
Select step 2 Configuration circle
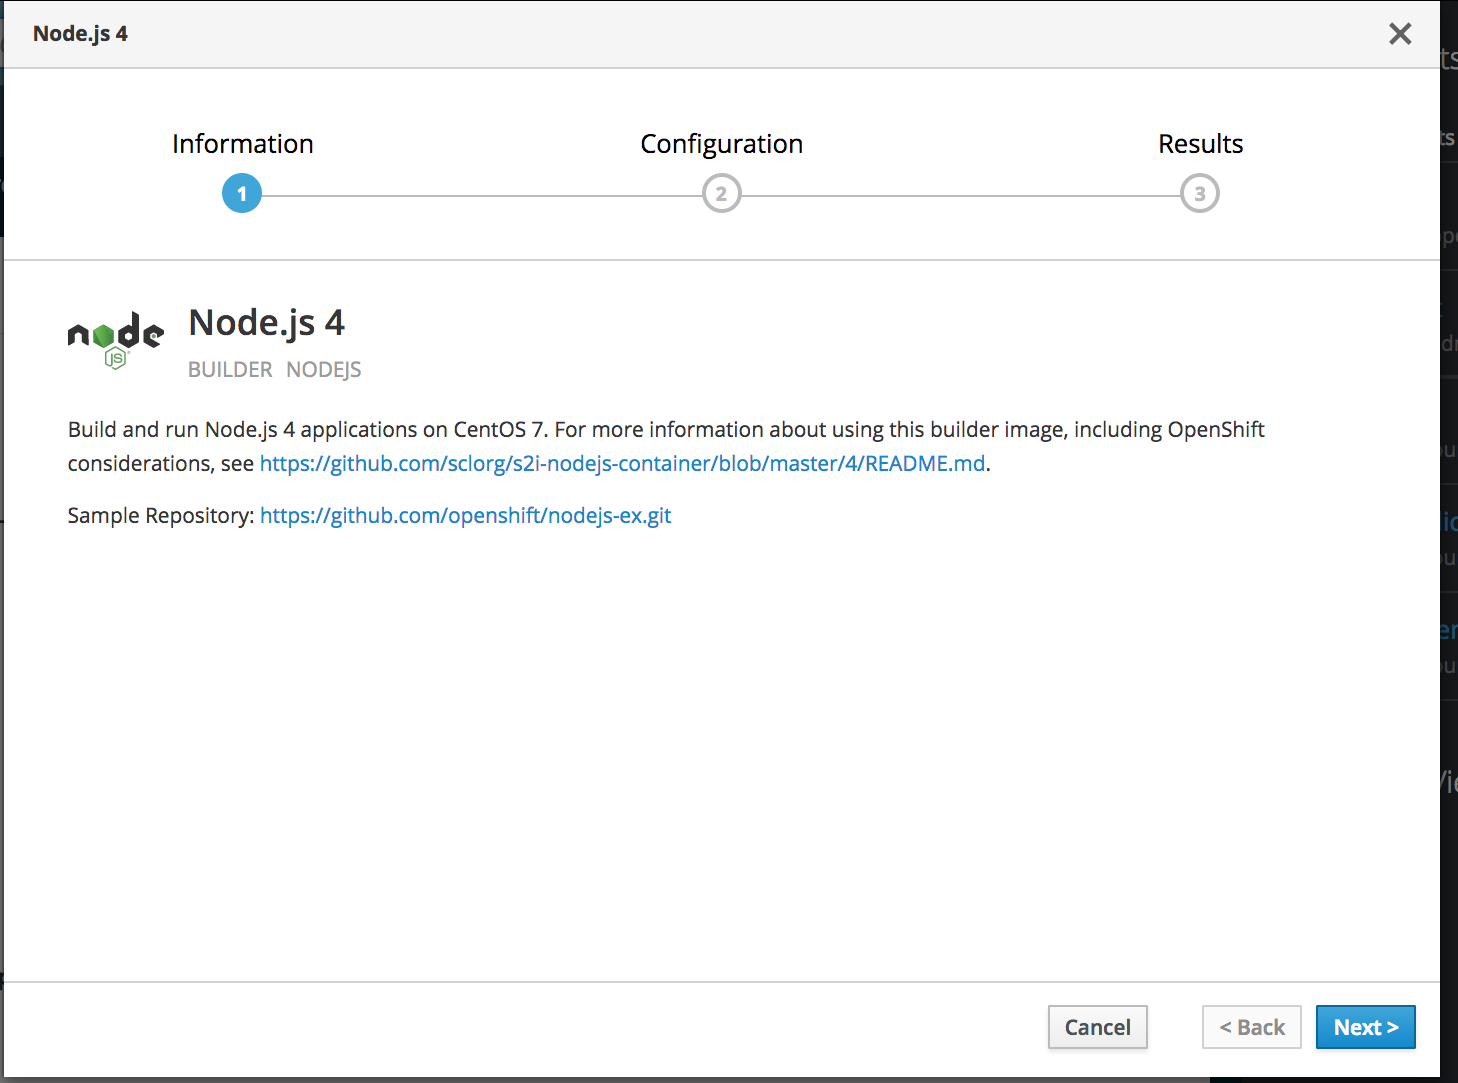(x=721, y=193)
